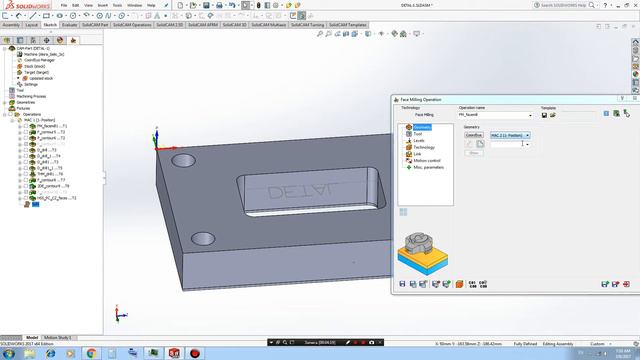Toggle checkbox for HSS_PC_CZ_faces operation

click(x=26, y=198)
